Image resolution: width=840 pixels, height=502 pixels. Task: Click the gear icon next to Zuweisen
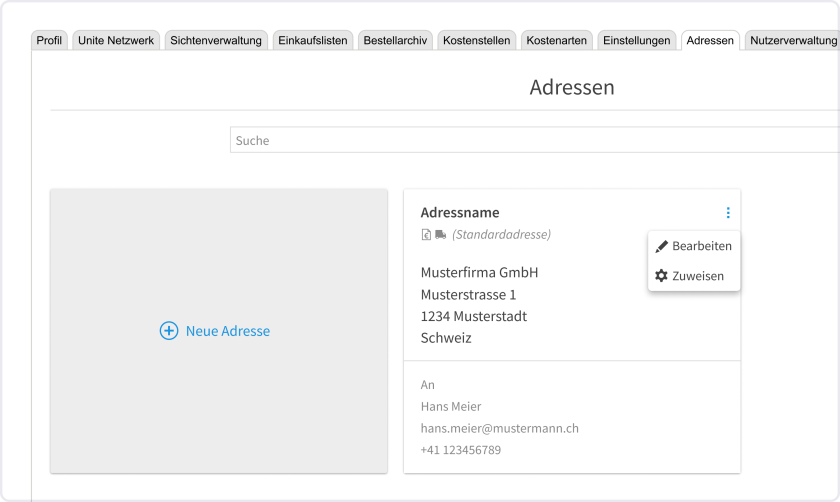tap(661, 276)
